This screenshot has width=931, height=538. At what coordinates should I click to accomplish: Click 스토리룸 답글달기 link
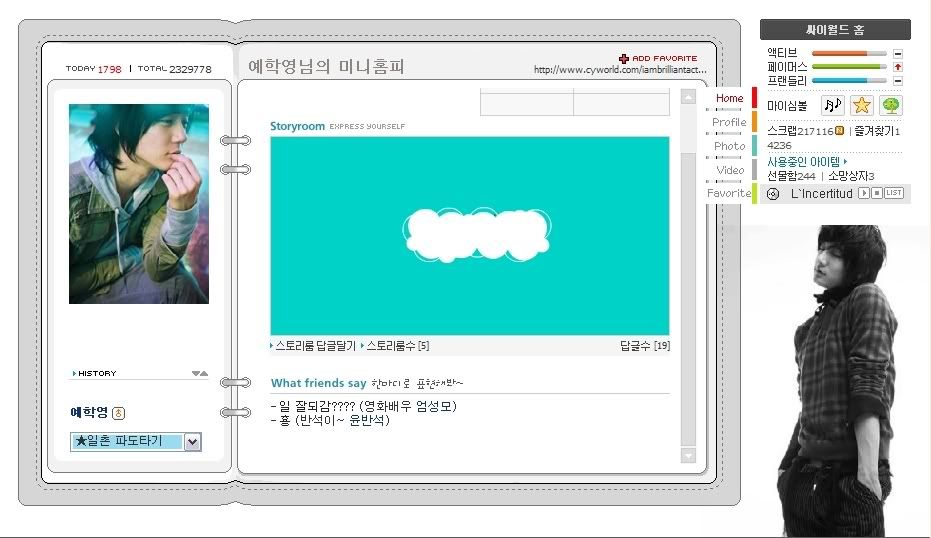(313, 346)
